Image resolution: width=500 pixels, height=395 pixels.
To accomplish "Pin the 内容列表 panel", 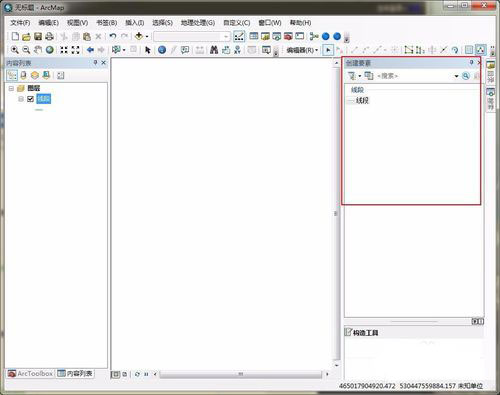I will click(x=95, y=62).
